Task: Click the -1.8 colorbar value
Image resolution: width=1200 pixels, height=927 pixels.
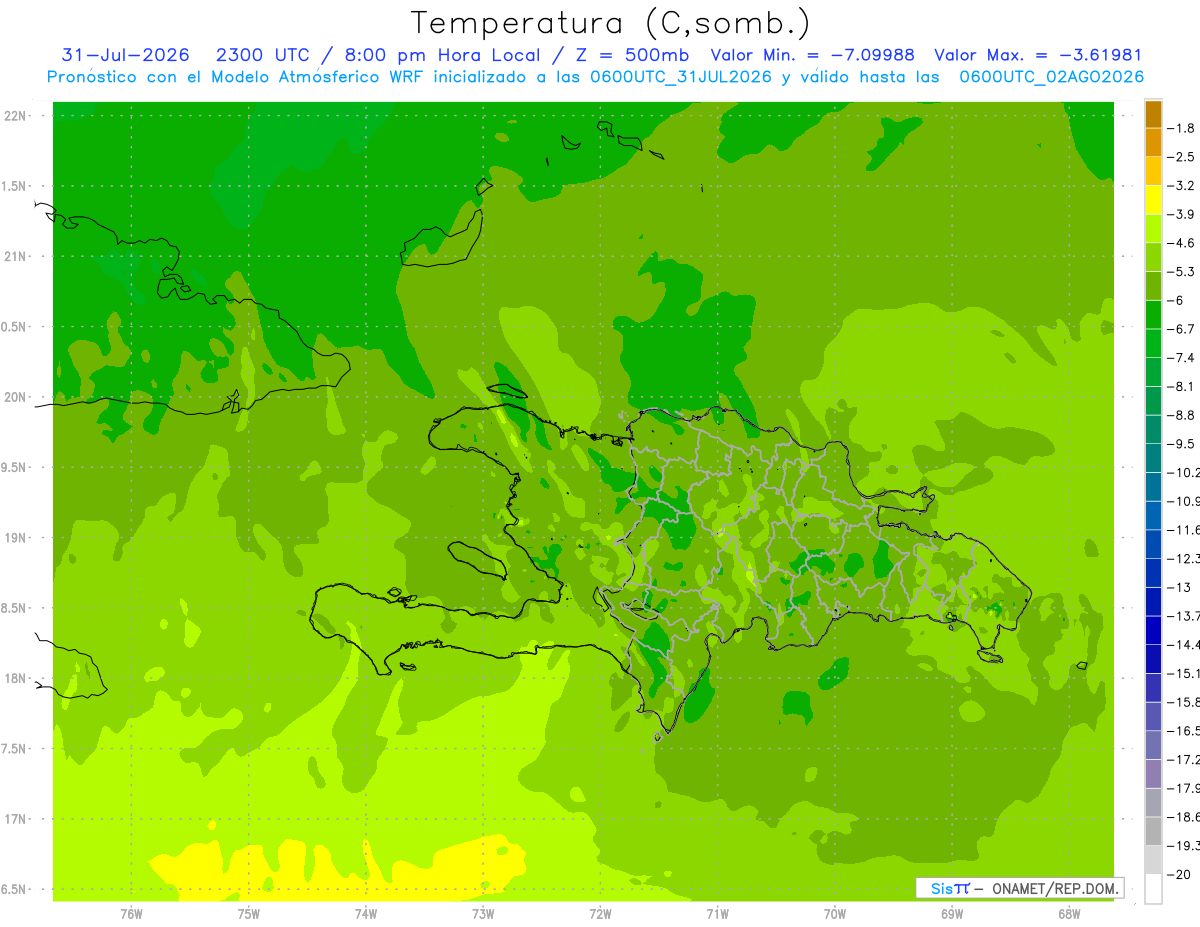Action: (1183, 128)
